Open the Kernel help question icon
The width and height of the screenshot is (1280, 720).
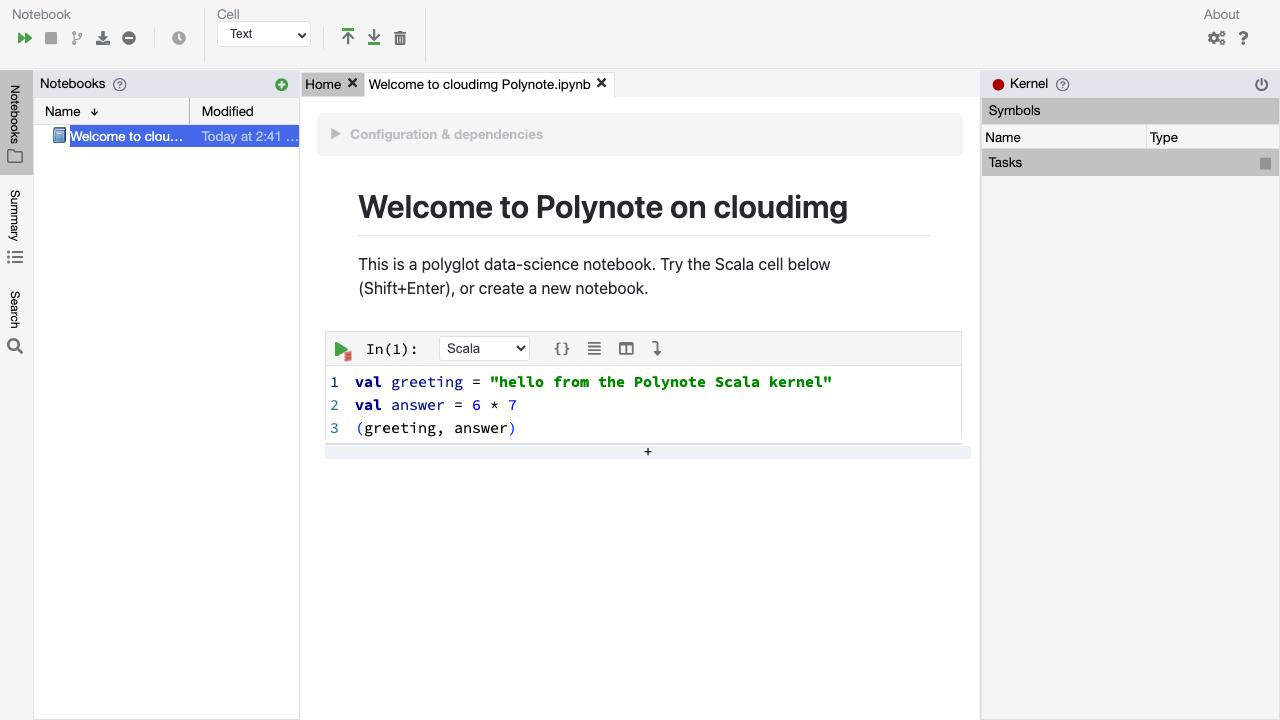coord(1063,85)
